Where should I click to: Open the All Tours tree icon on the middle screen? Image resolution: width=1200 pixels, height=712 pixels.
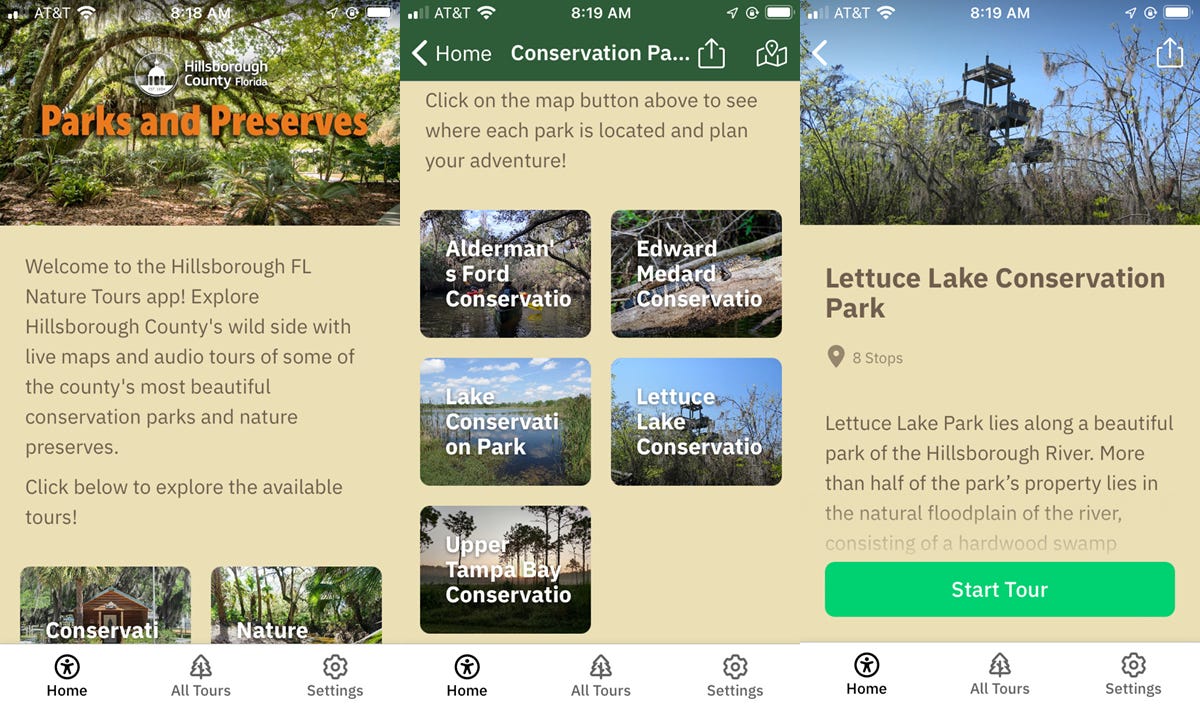(x=601, y=667)
